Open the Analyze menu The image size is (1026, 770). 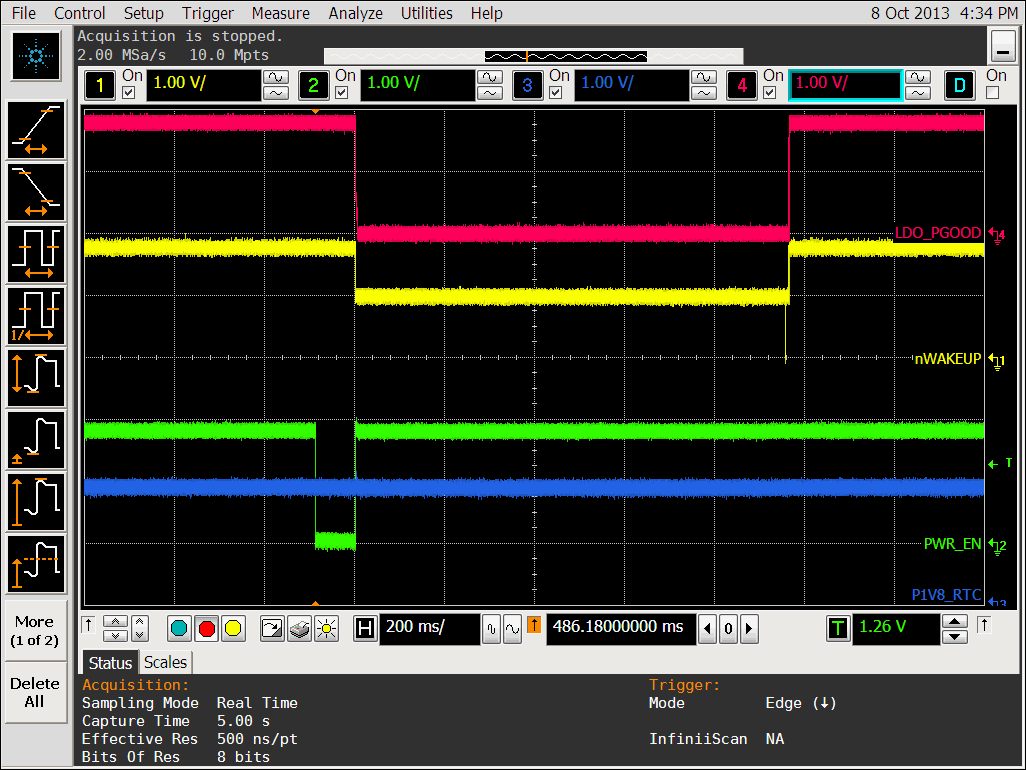pyautogui.click(x=355, y=13)
